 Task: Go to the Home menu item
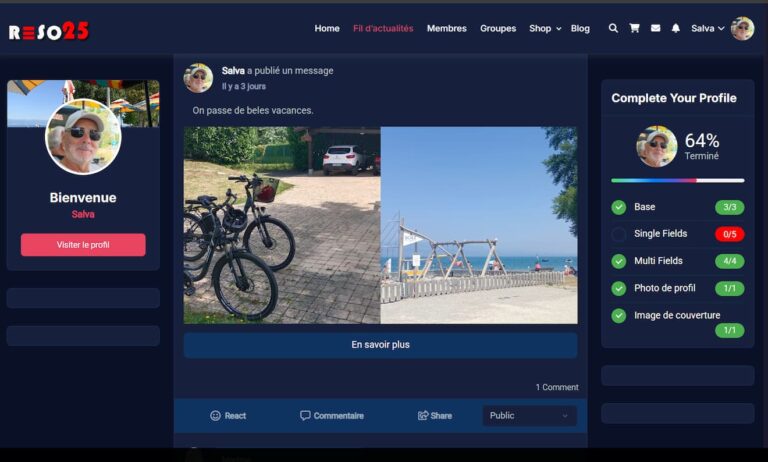tap(327, 28)
